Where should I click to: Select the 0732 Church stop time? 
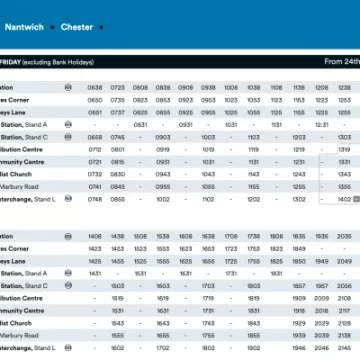click(x=95, y=174)
